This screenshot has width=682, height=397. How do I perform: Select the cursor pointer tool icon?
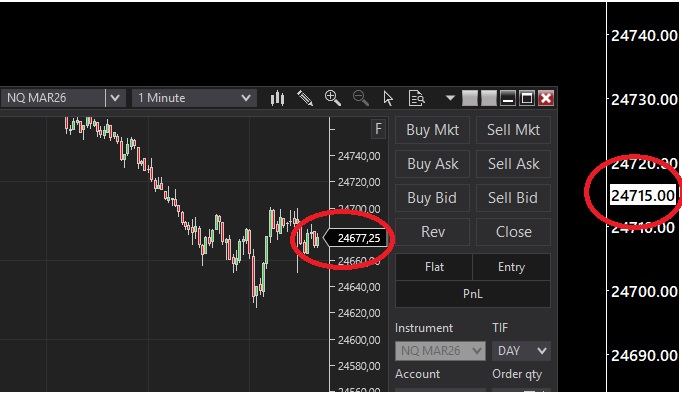click(x=388, y=98)
